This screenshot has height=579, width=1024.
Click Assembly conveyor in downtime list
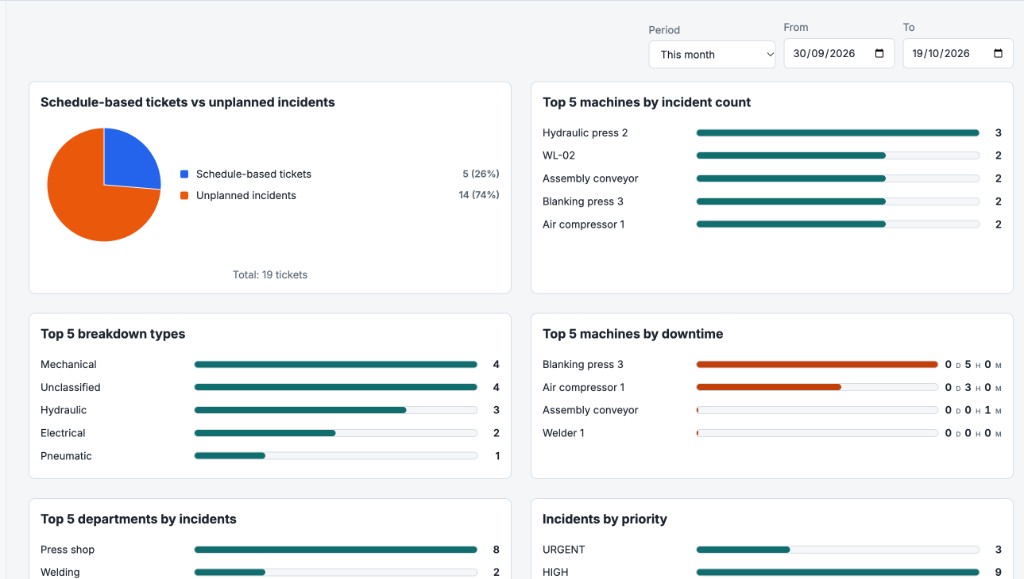click(590, 410)
